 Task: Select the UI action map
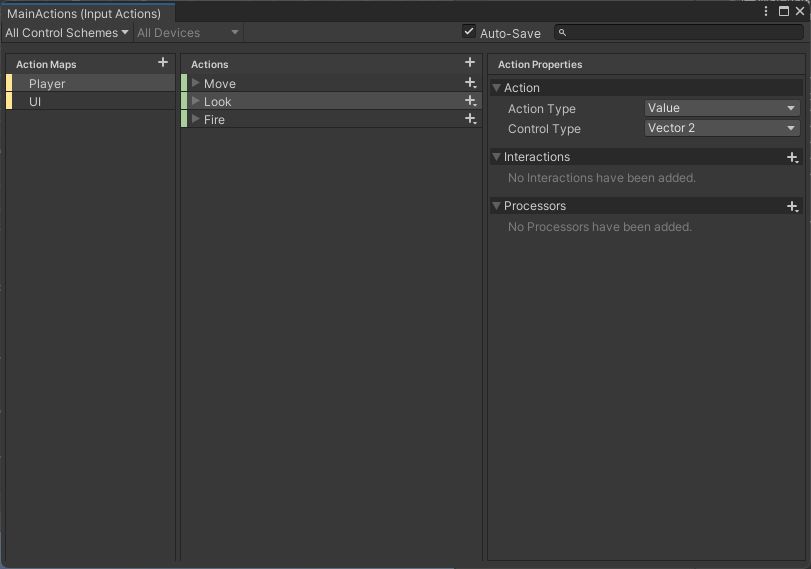pyautogui.click(x=91, y=101)
